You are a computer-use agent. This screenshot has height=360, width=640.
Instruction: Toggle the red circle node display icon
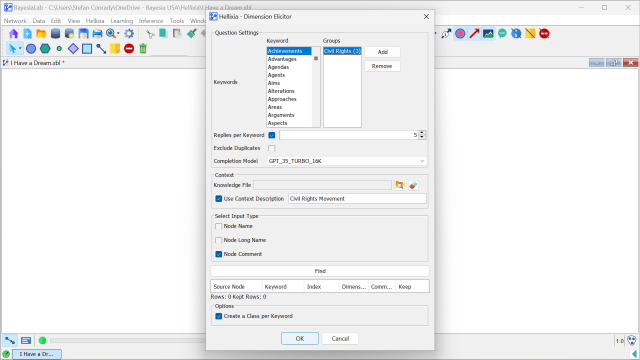tap(460, 33)
